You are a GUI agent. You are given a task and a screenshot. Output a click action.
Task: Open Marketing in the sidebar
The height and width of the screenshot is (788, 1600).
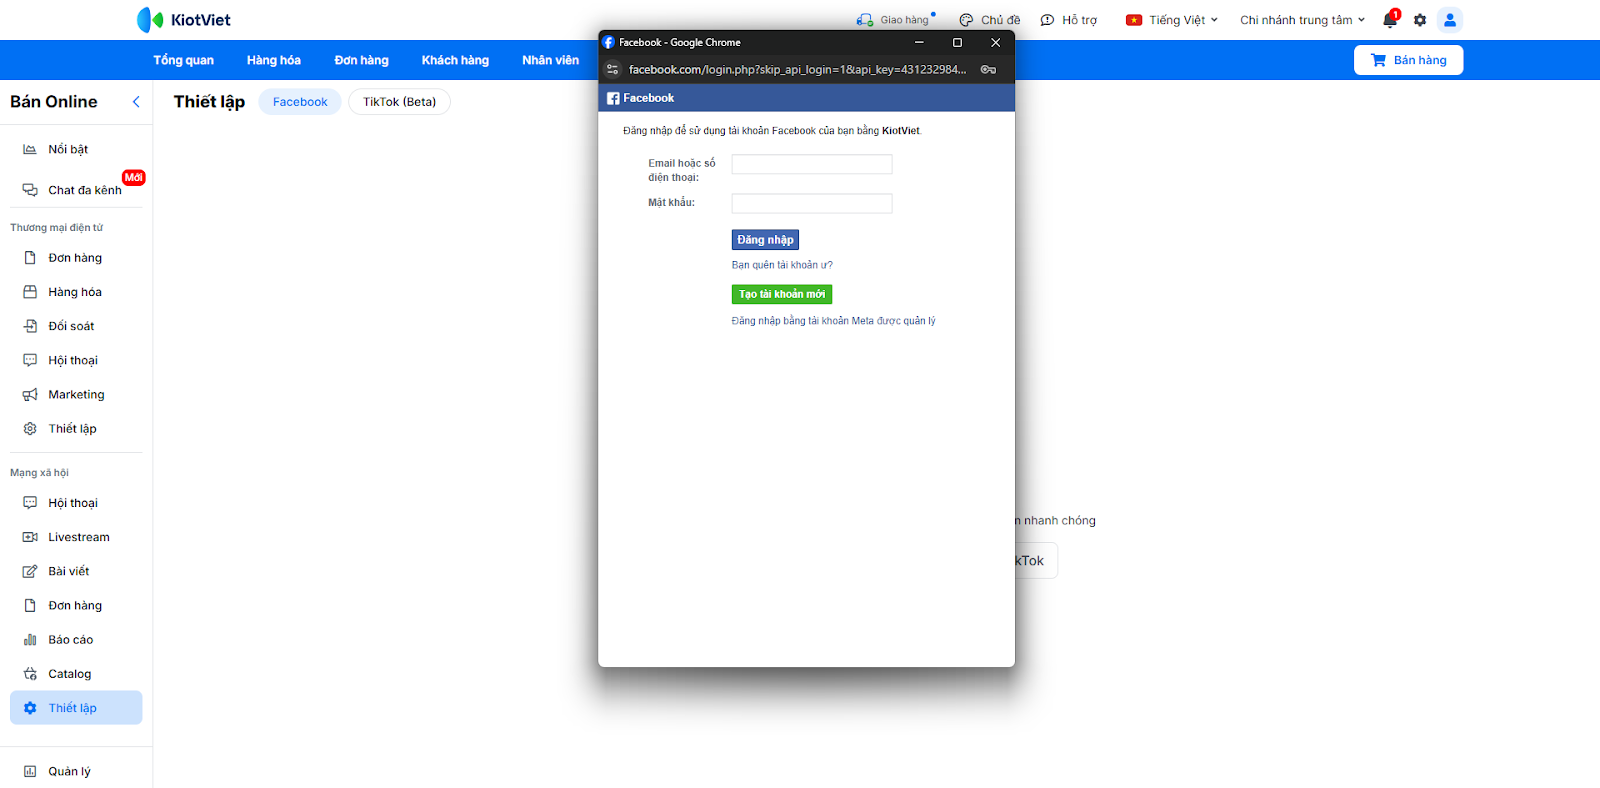pyautogui.click(x=76, y=394)
